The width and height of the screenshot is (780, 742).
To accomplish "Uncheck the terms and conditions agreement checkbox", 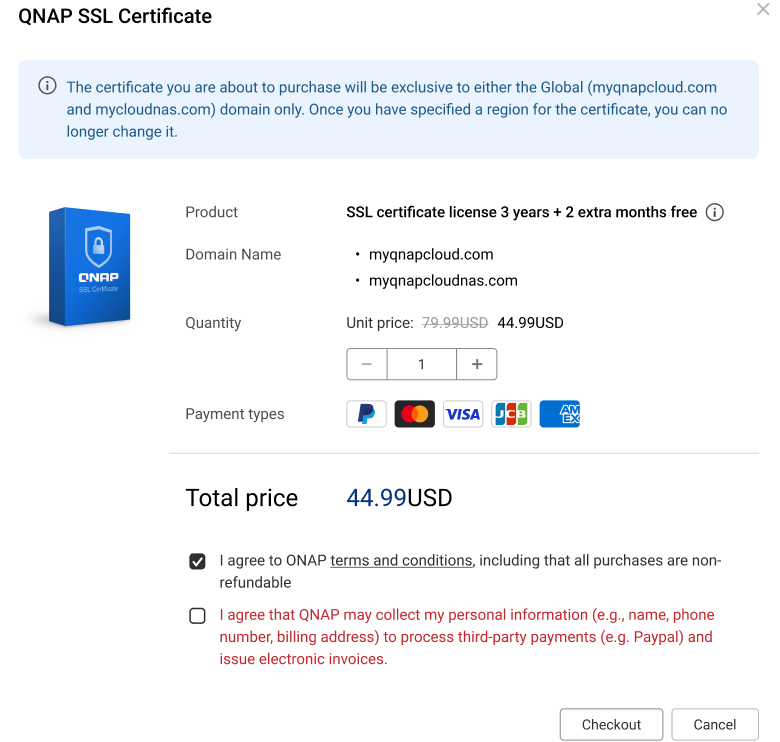I will coord(198,561).
